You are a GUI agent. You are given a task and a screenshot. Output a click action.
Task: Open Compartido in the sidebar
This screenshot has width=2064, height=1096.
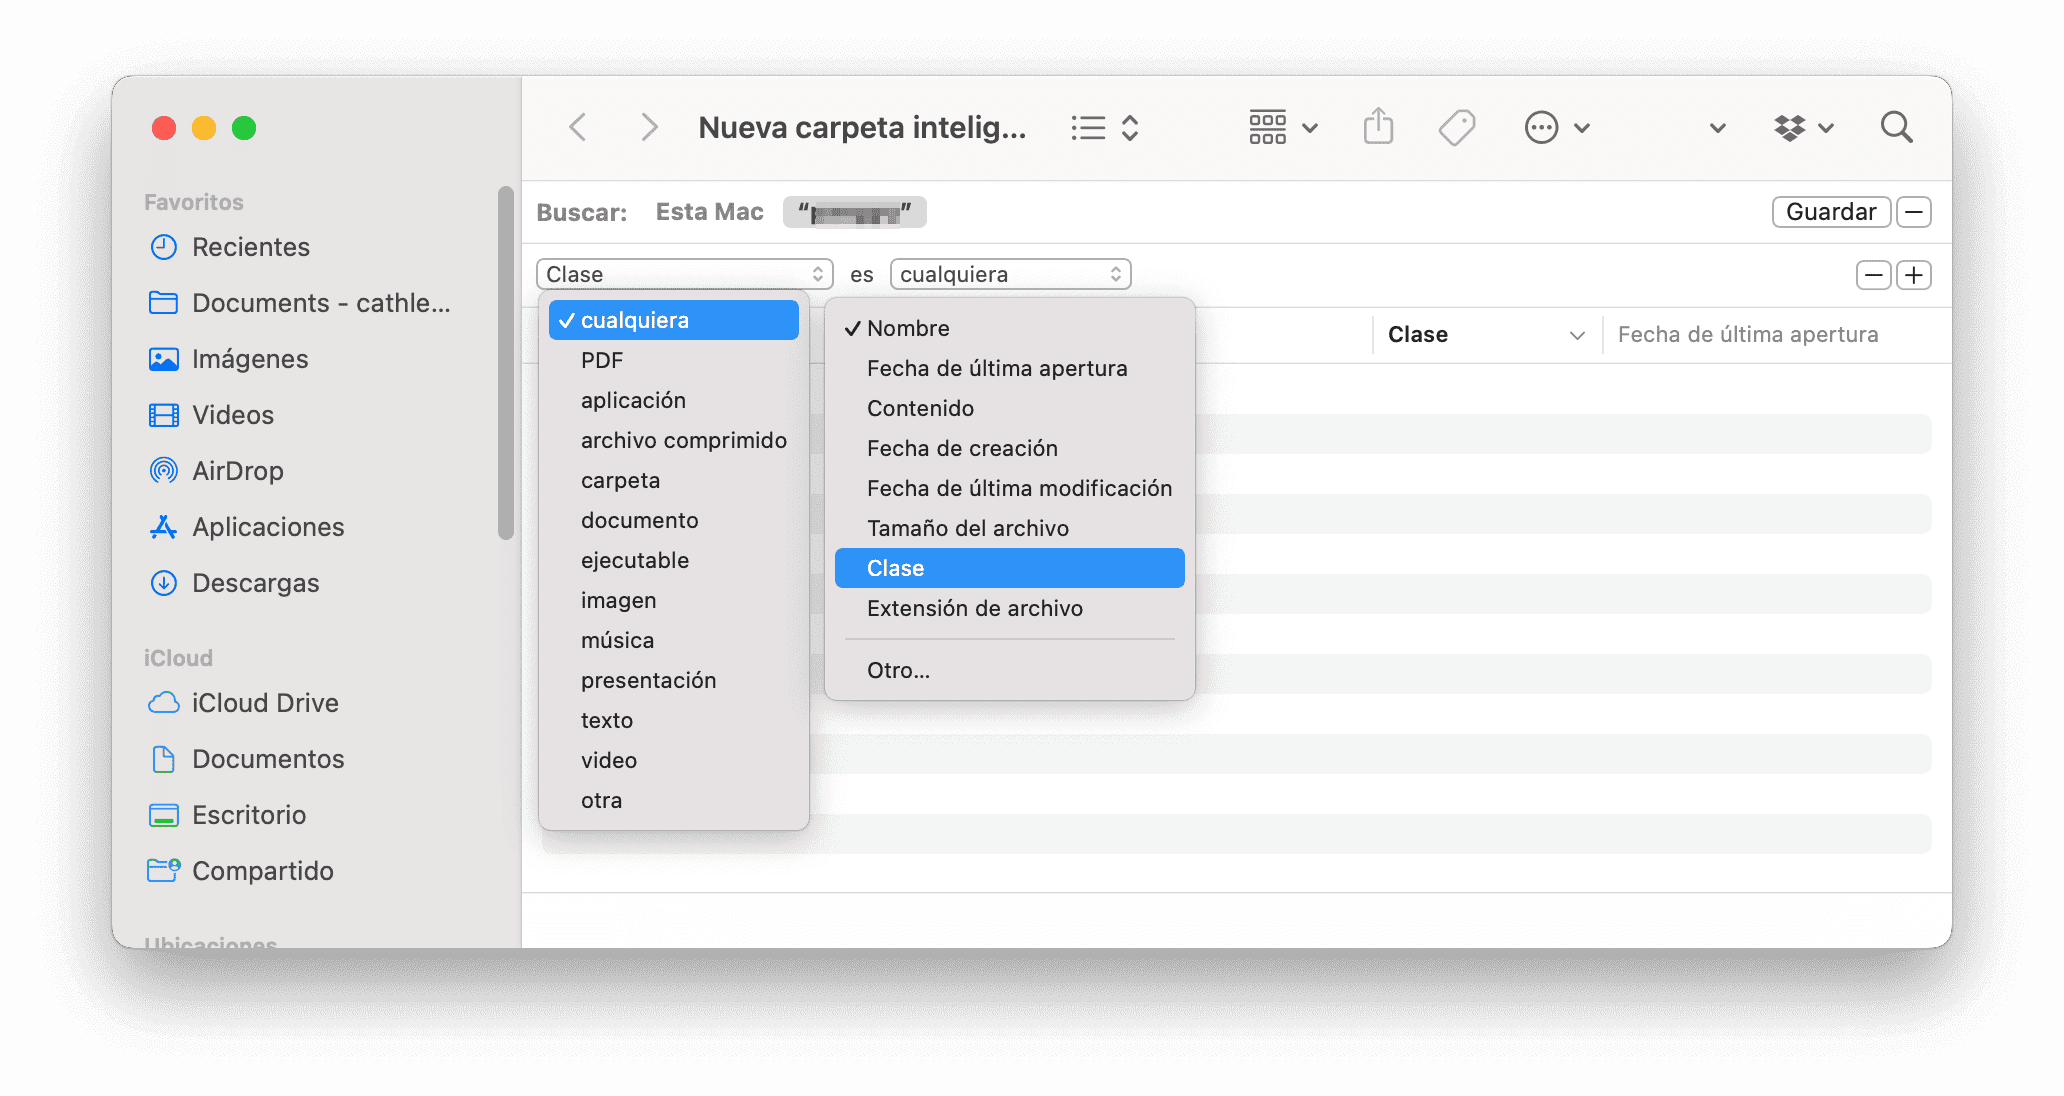[241, 871]
